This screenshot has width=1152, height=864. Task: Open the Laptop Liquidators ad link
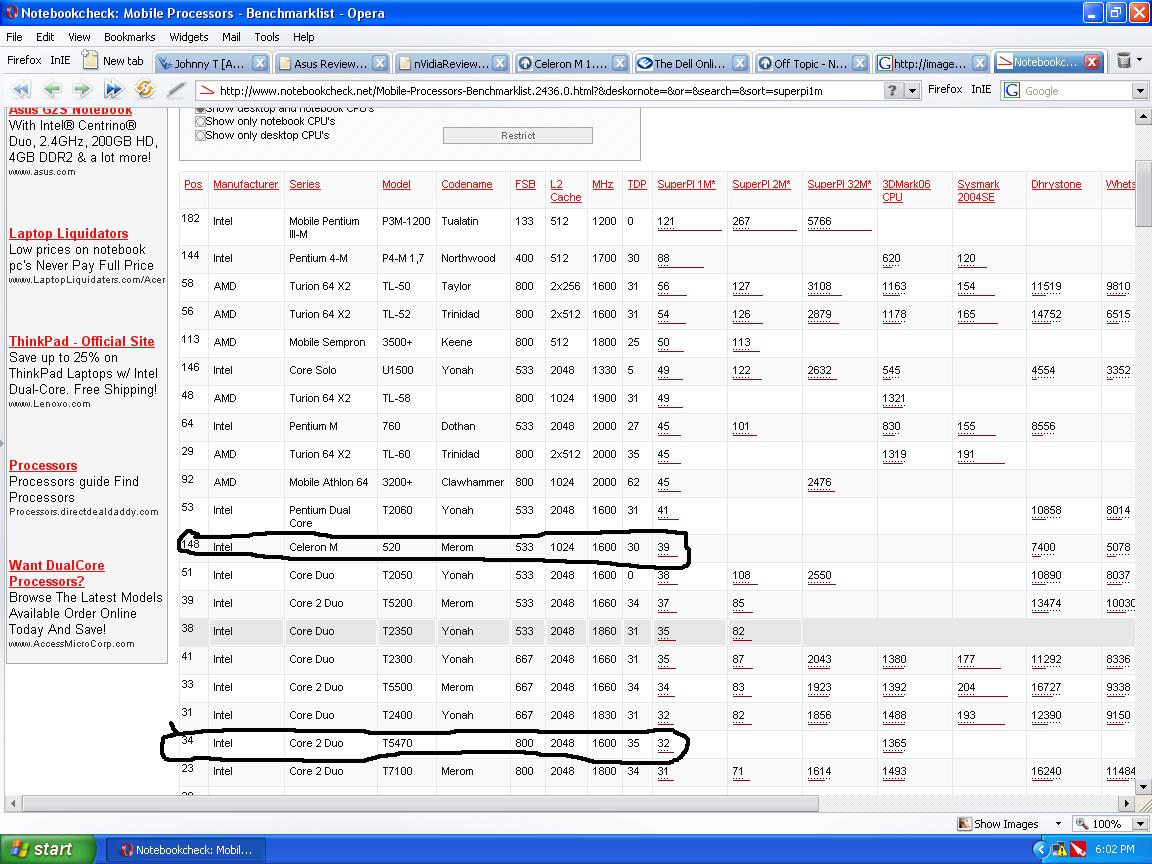pyautogui.click(x=68, y=233)
